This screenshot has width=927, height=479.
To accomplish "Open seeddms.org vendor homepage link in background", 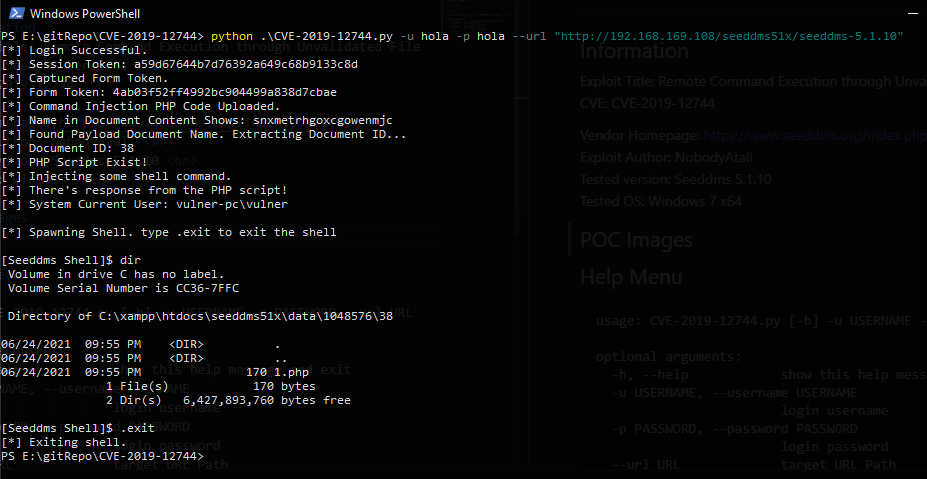I will click(x=815, y=135).
